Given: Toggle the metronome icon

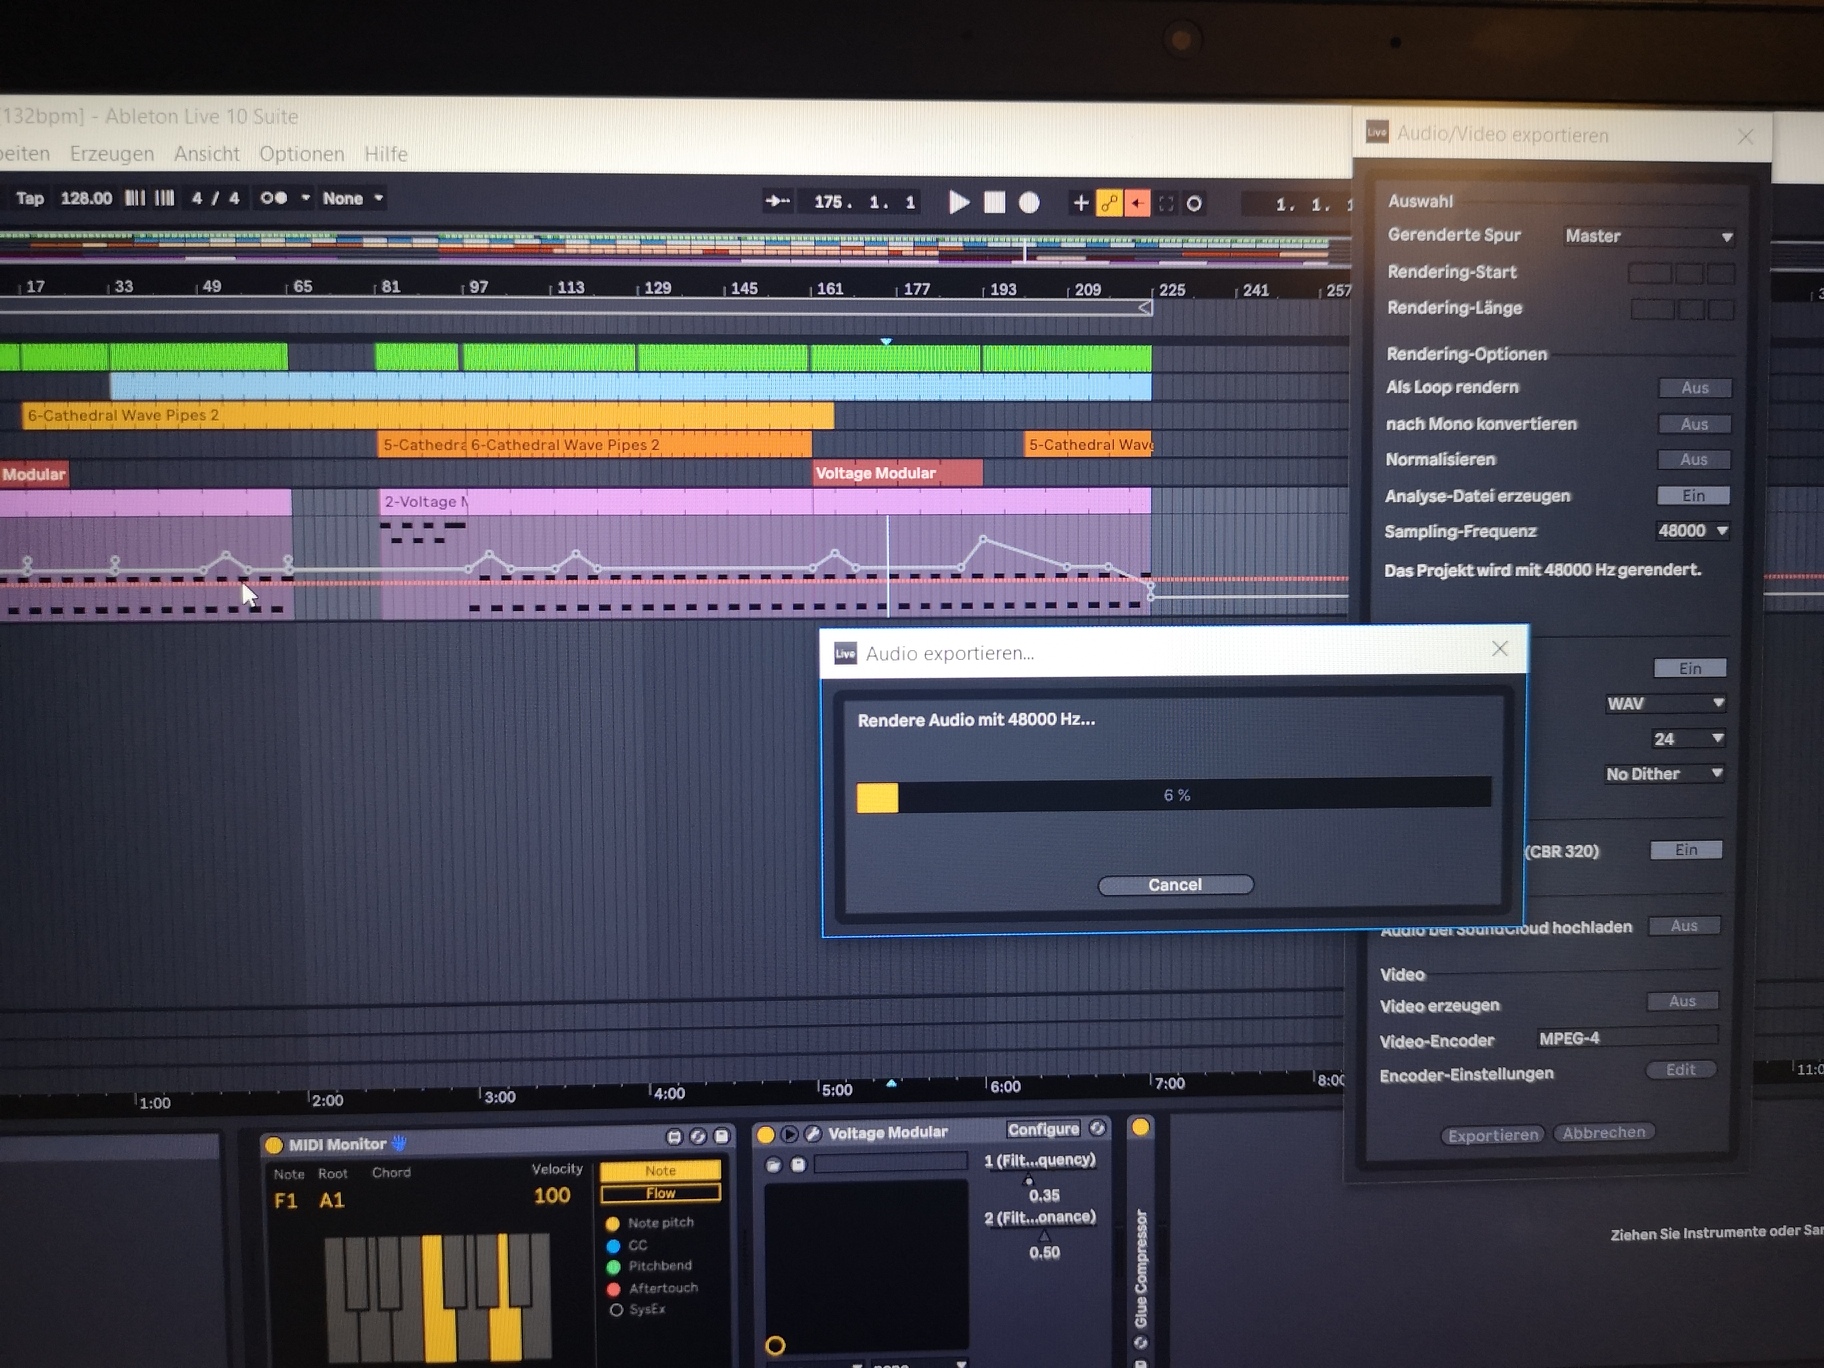Looking at the screenshot, I should click(x=273, y=198).
